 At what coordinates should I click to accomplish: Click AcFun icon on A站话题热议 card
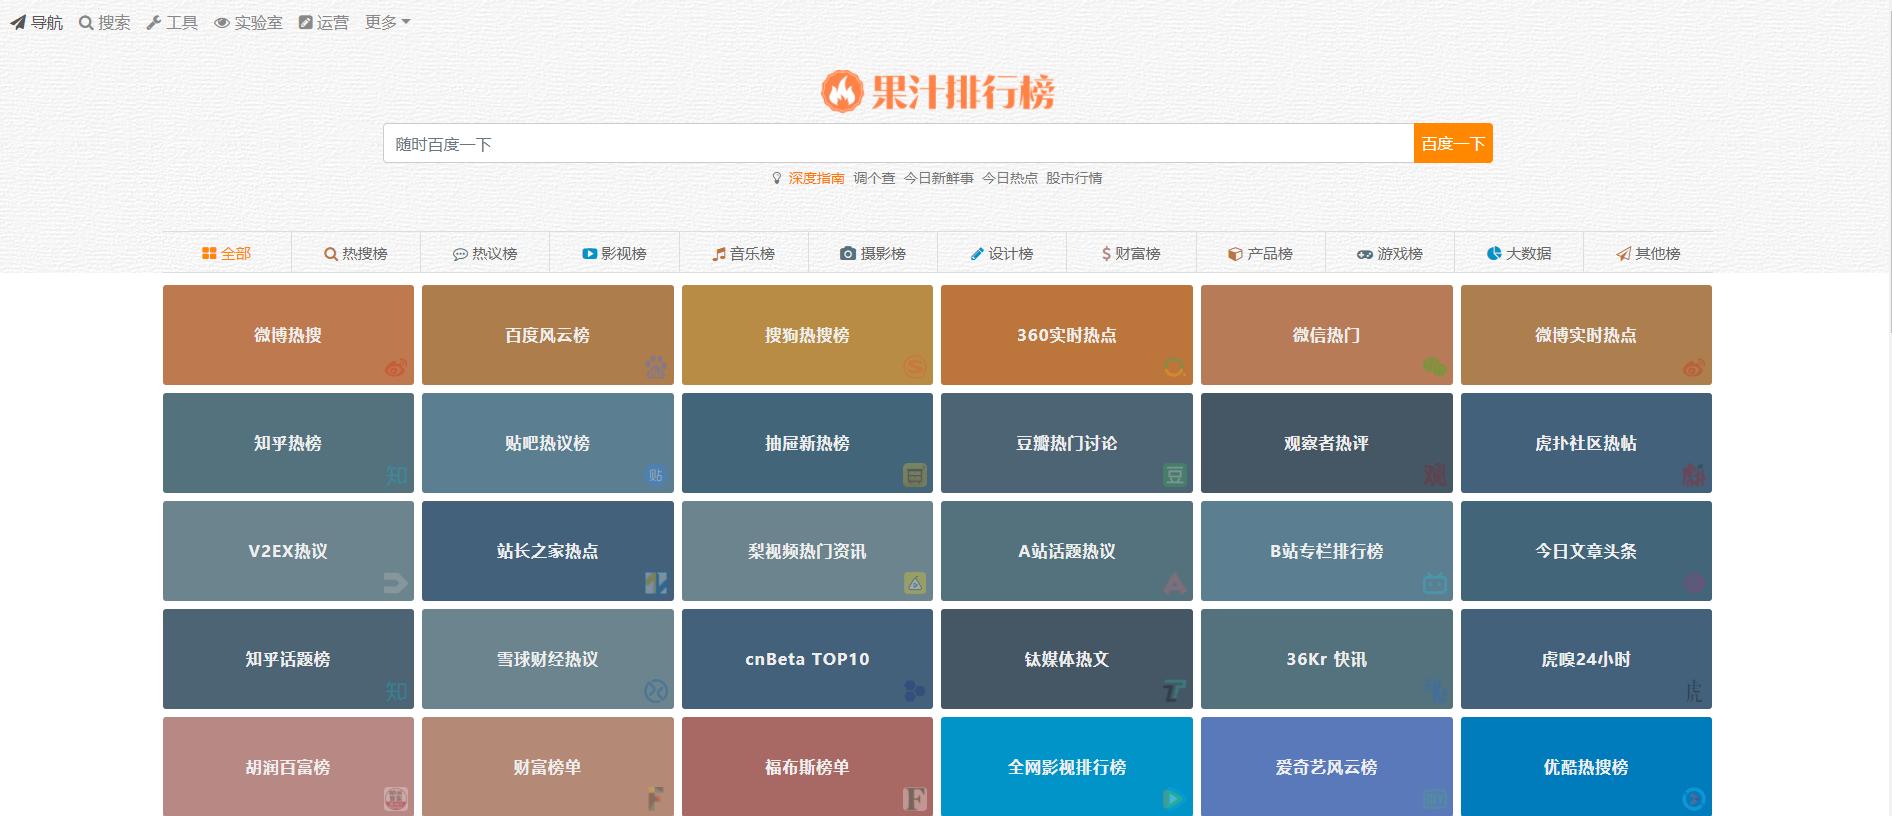point(1175,584)
